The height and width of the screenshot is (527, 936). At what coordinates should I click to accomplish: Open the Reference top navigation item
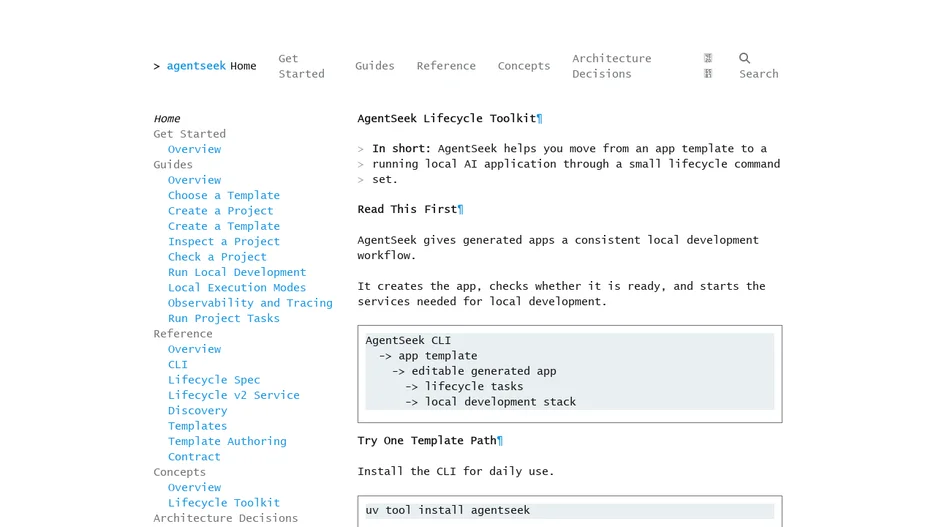pos(446,66)
